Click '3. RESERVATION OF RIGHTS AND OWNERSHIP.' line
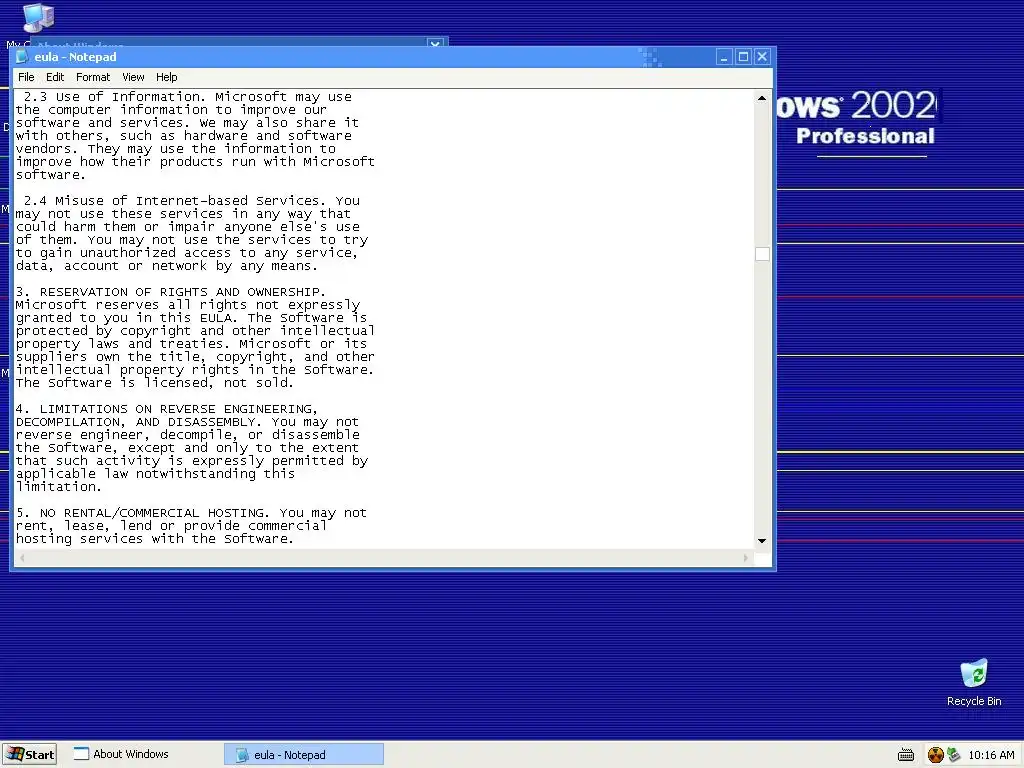The width and height of the screenshot is (1024, 768). 170,292
